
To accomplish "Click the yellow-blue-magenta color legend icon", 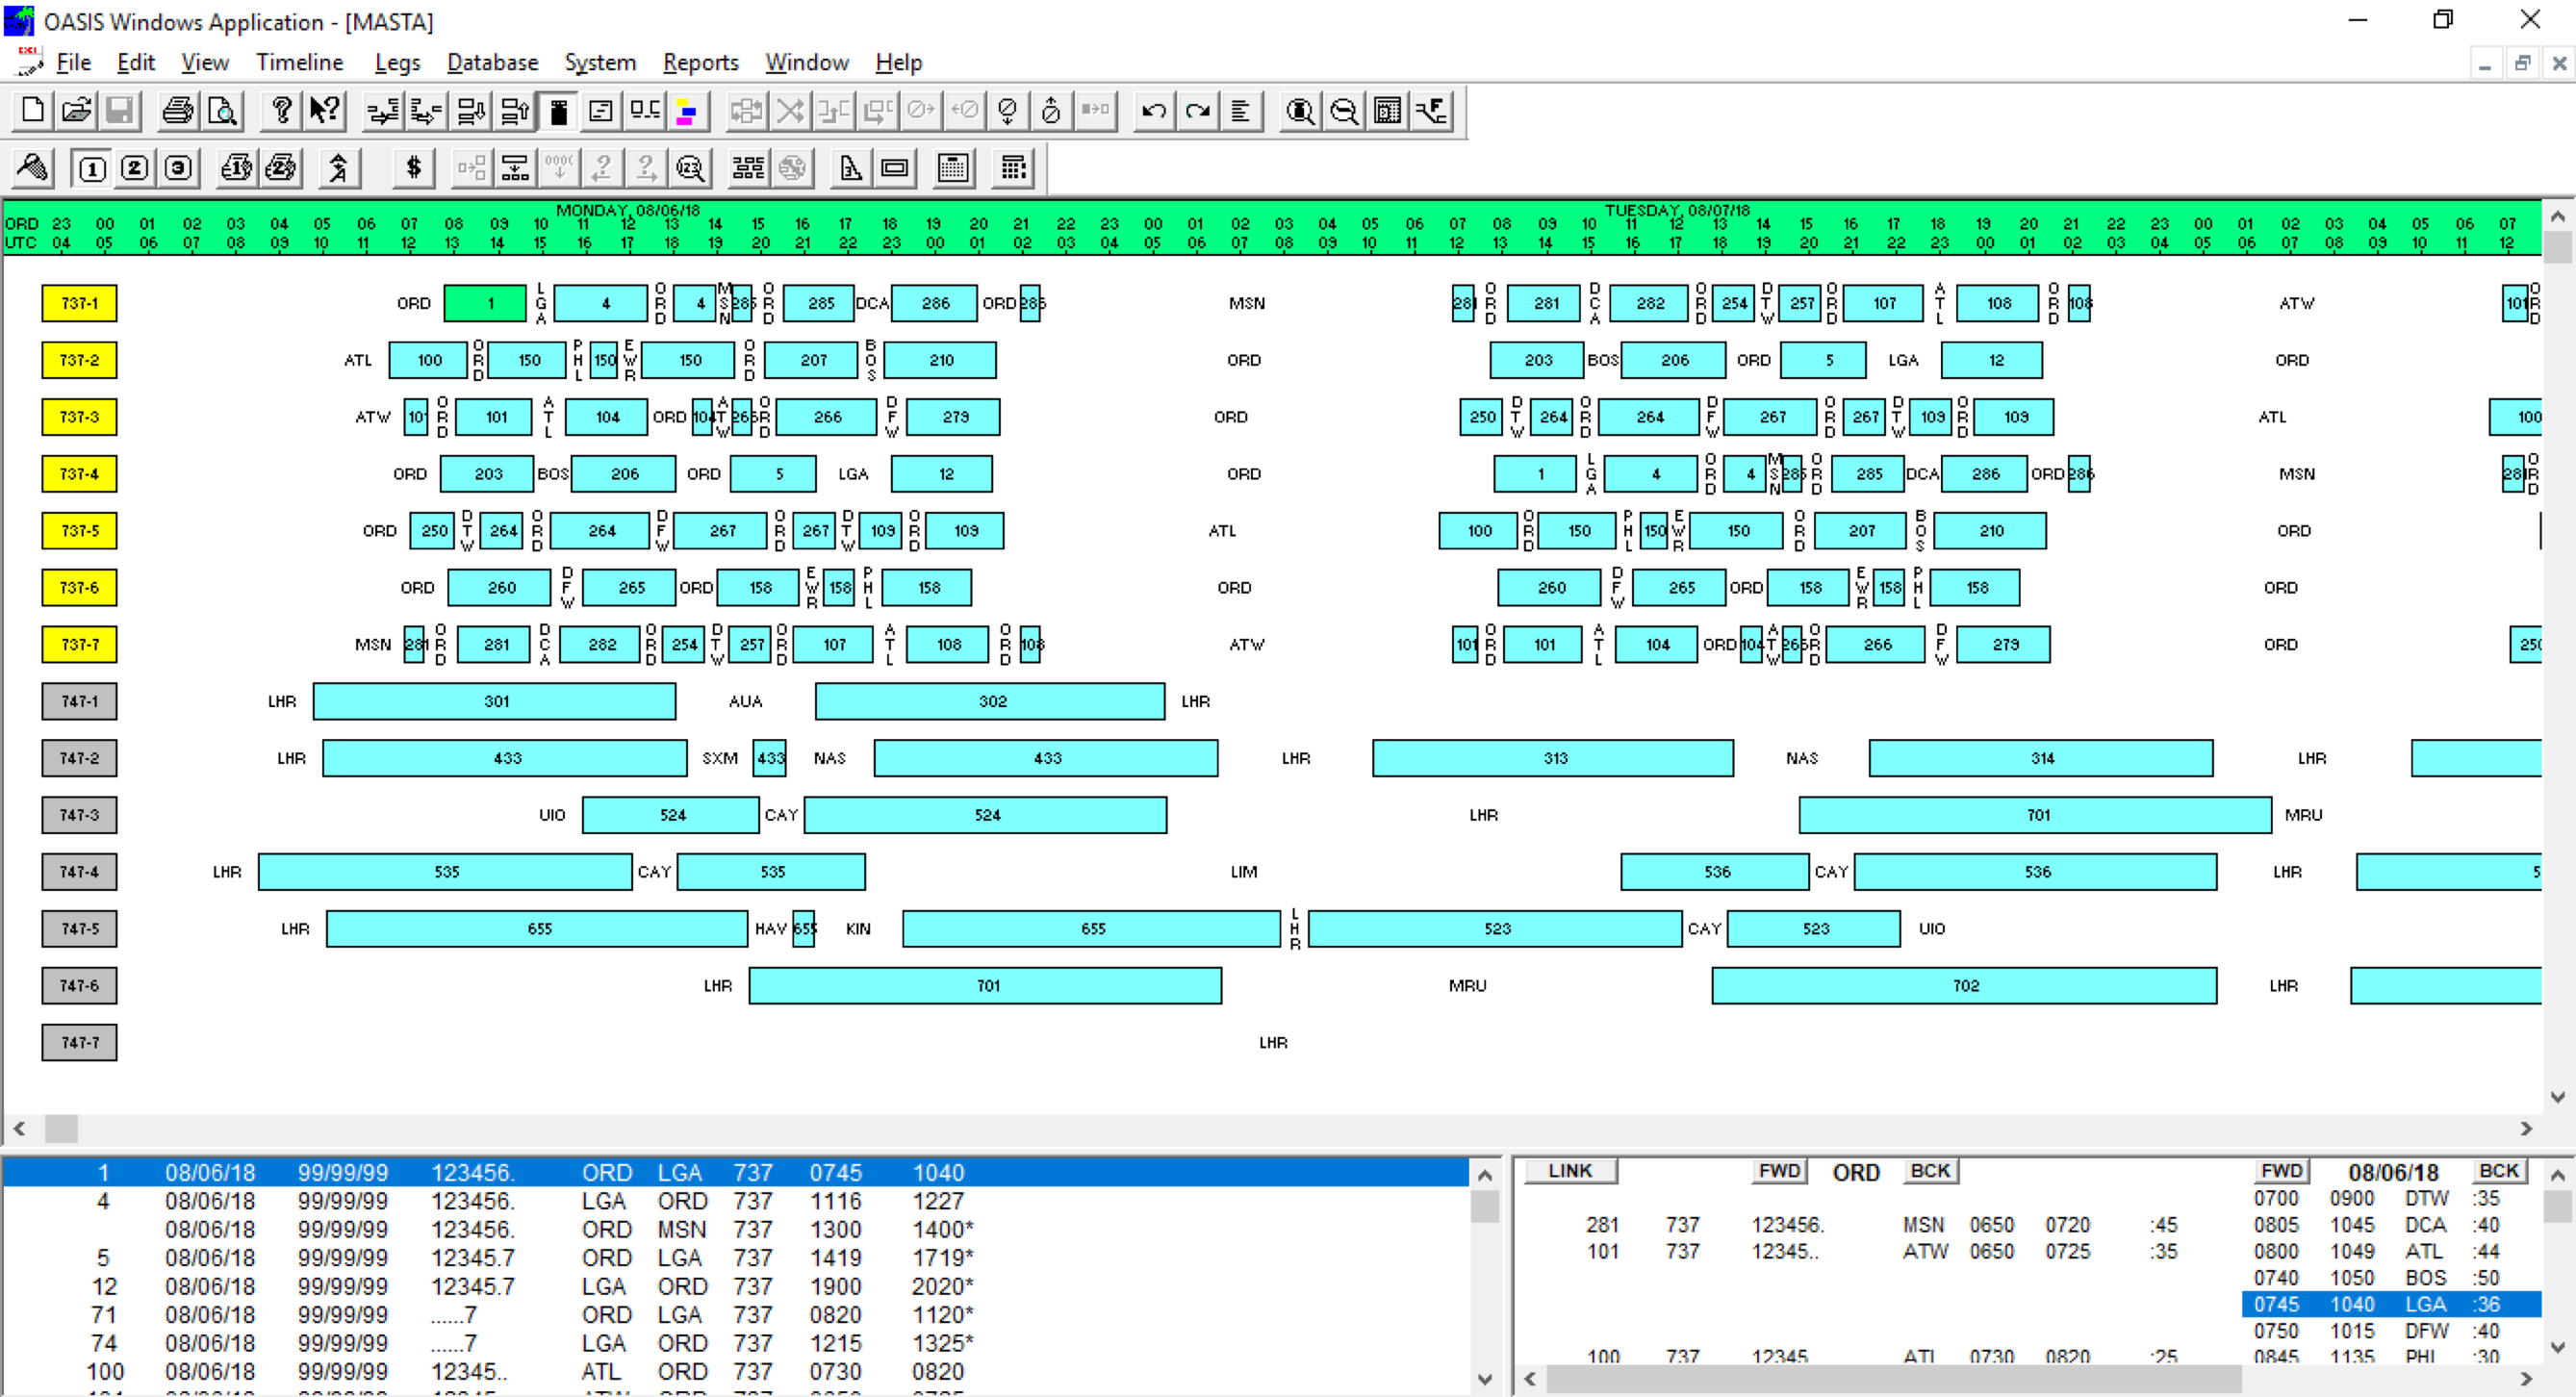I will point(686,111).
